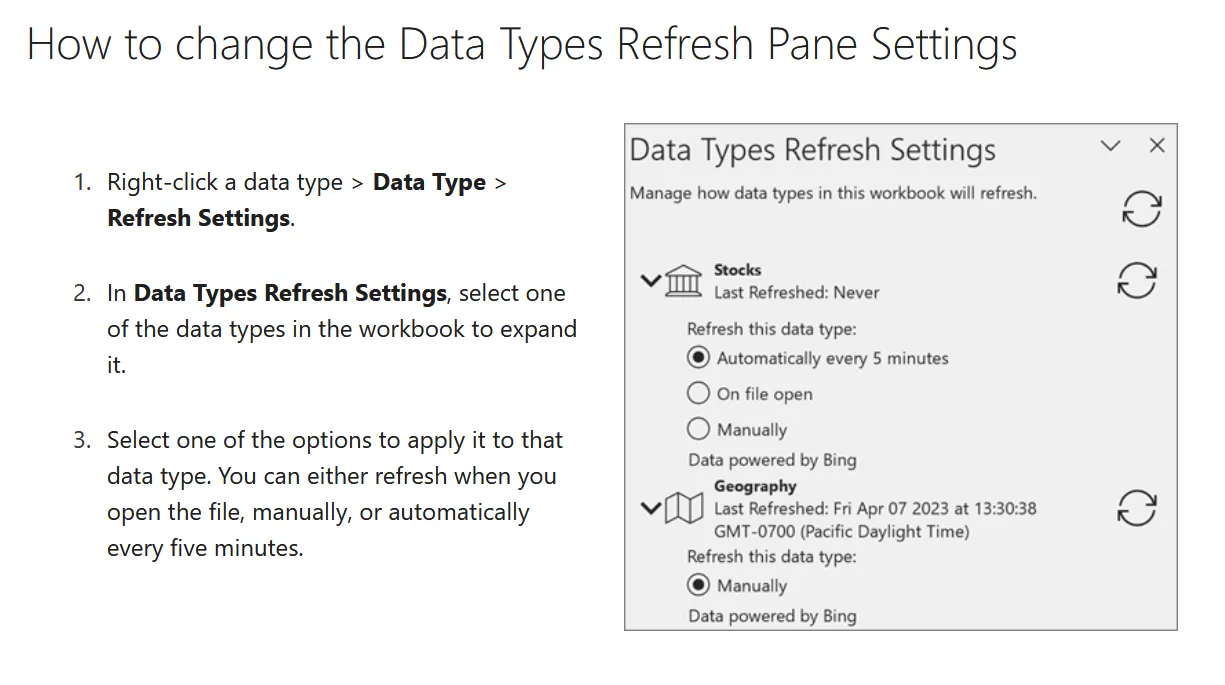The width and height of the screenshot is (1225, 685).
Task: Click the Data Types Refresh Settings pane title
Action: click(x=812, y=151)
